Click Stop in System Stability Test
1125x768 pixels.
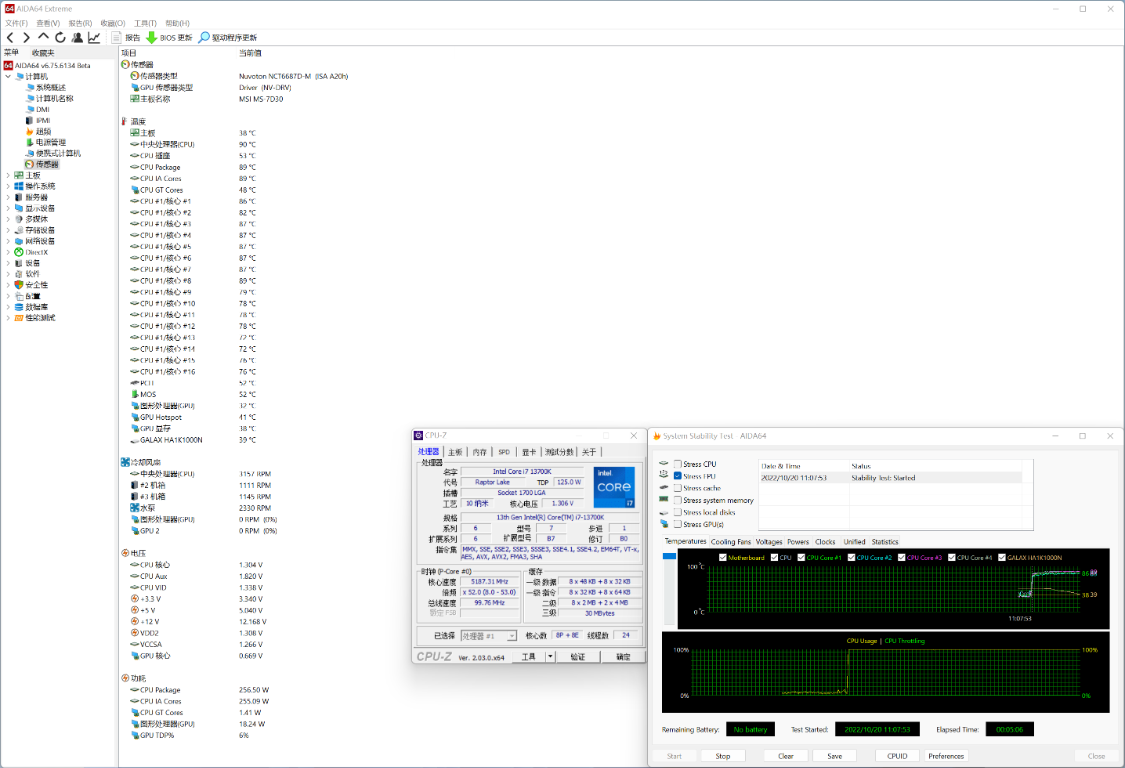[722, 756]
